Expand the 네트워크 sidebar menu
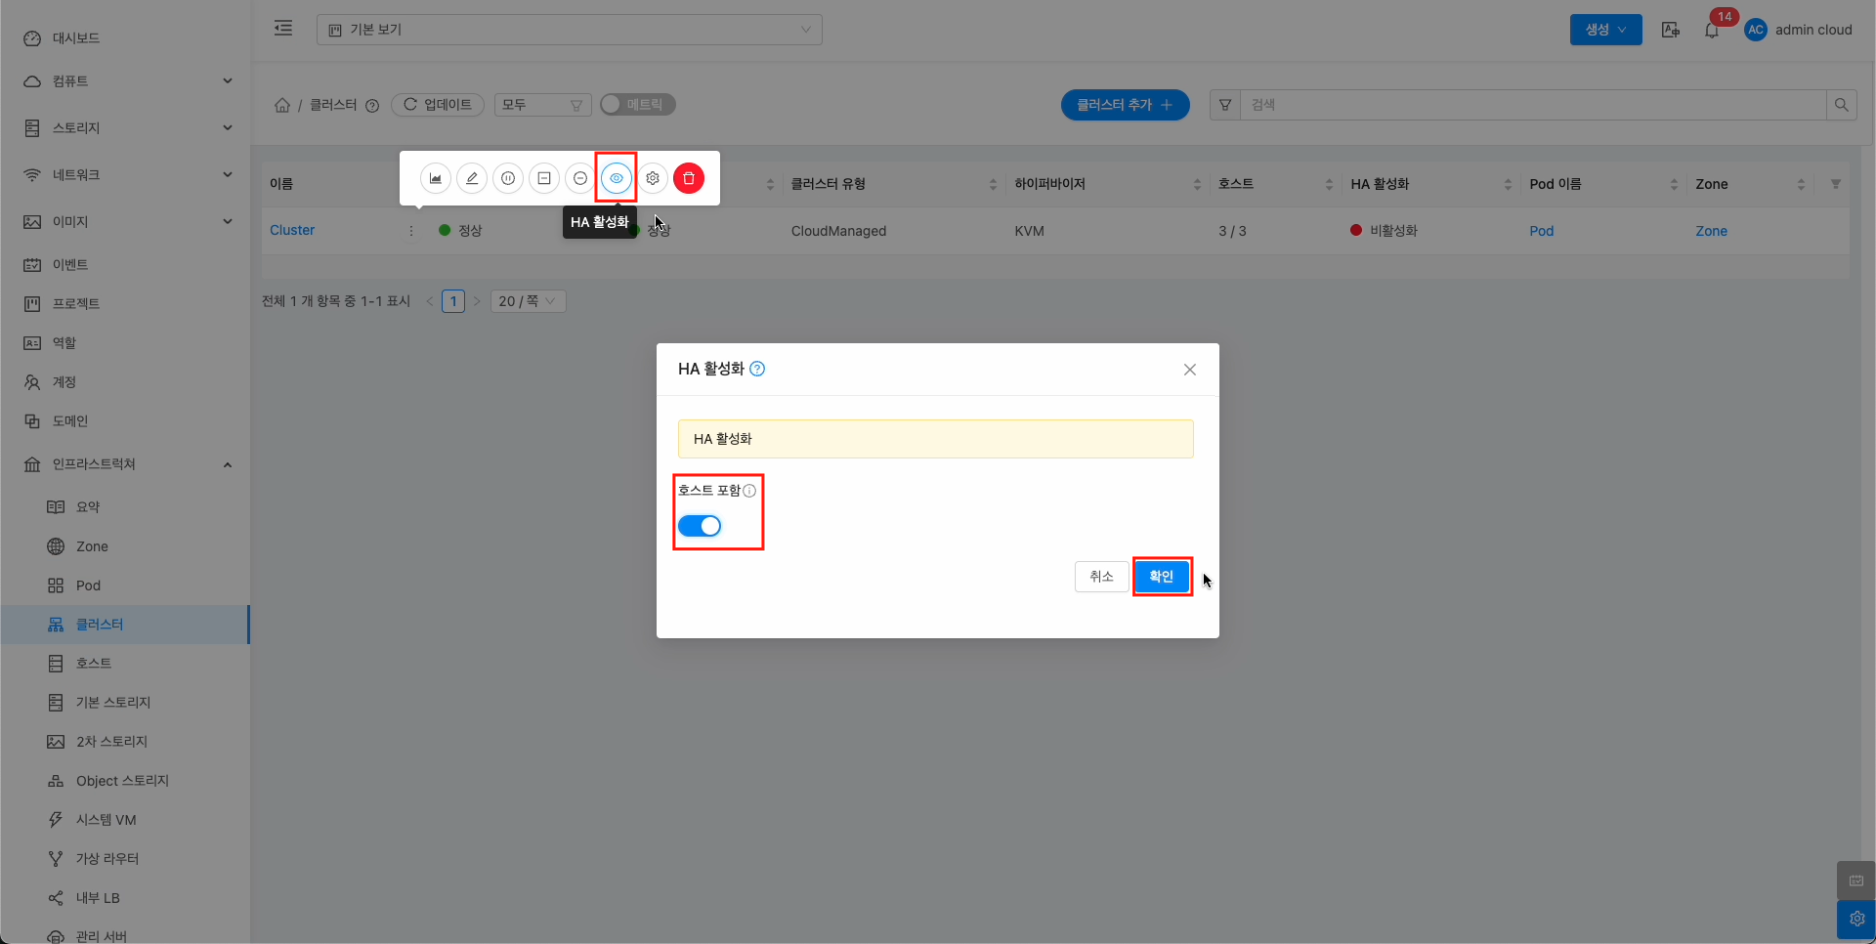Image resolution: width=1876 pixels, height=944 pixels. pyautogui.click(x=125, y=175)
